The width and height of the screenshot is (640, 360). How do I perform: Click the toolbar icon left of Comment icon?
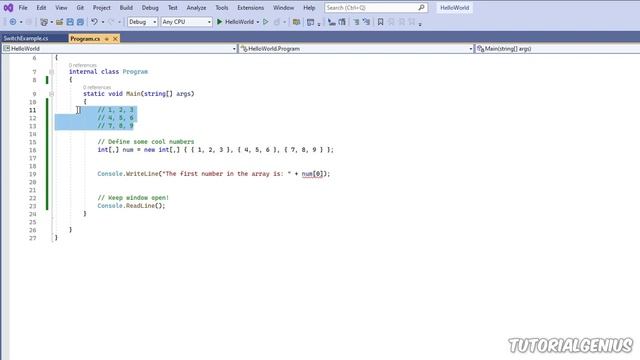(342, 22)
